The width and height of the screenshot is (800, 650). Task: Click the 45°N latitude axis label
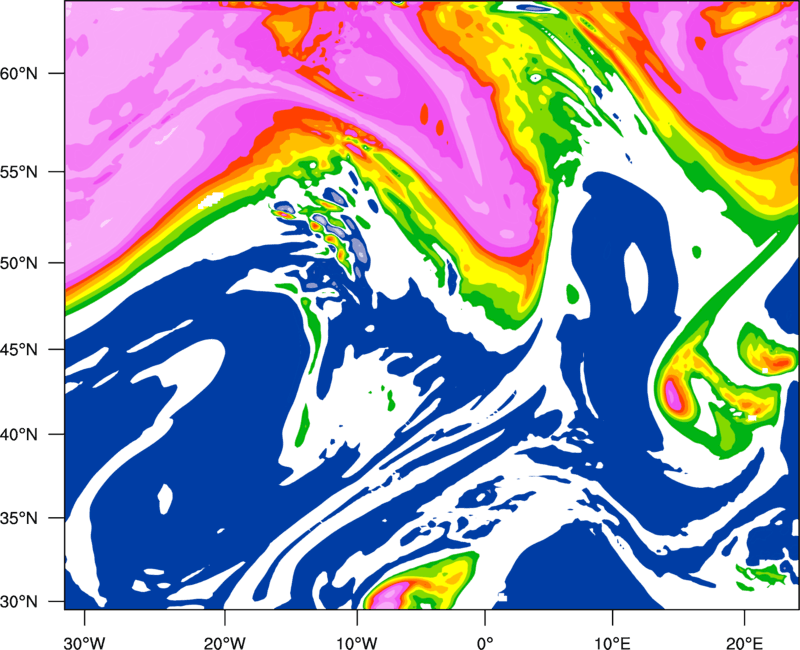[x=19, y=349]
